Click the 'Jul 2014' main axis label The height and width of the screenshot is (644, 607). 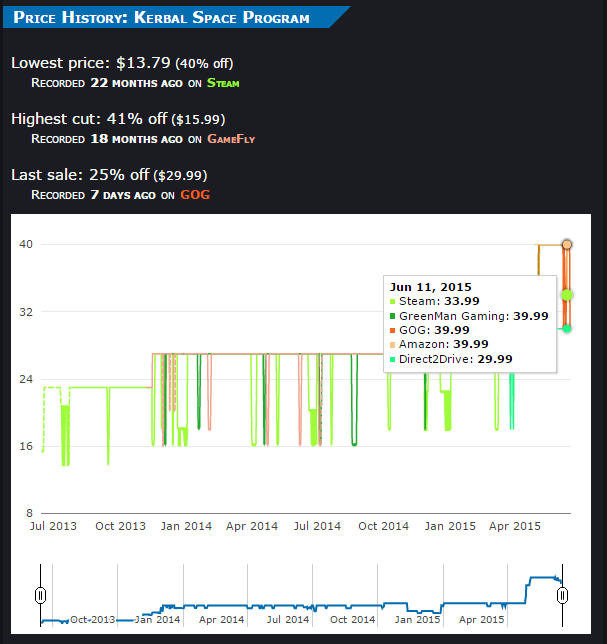click(x=317, y=526)
